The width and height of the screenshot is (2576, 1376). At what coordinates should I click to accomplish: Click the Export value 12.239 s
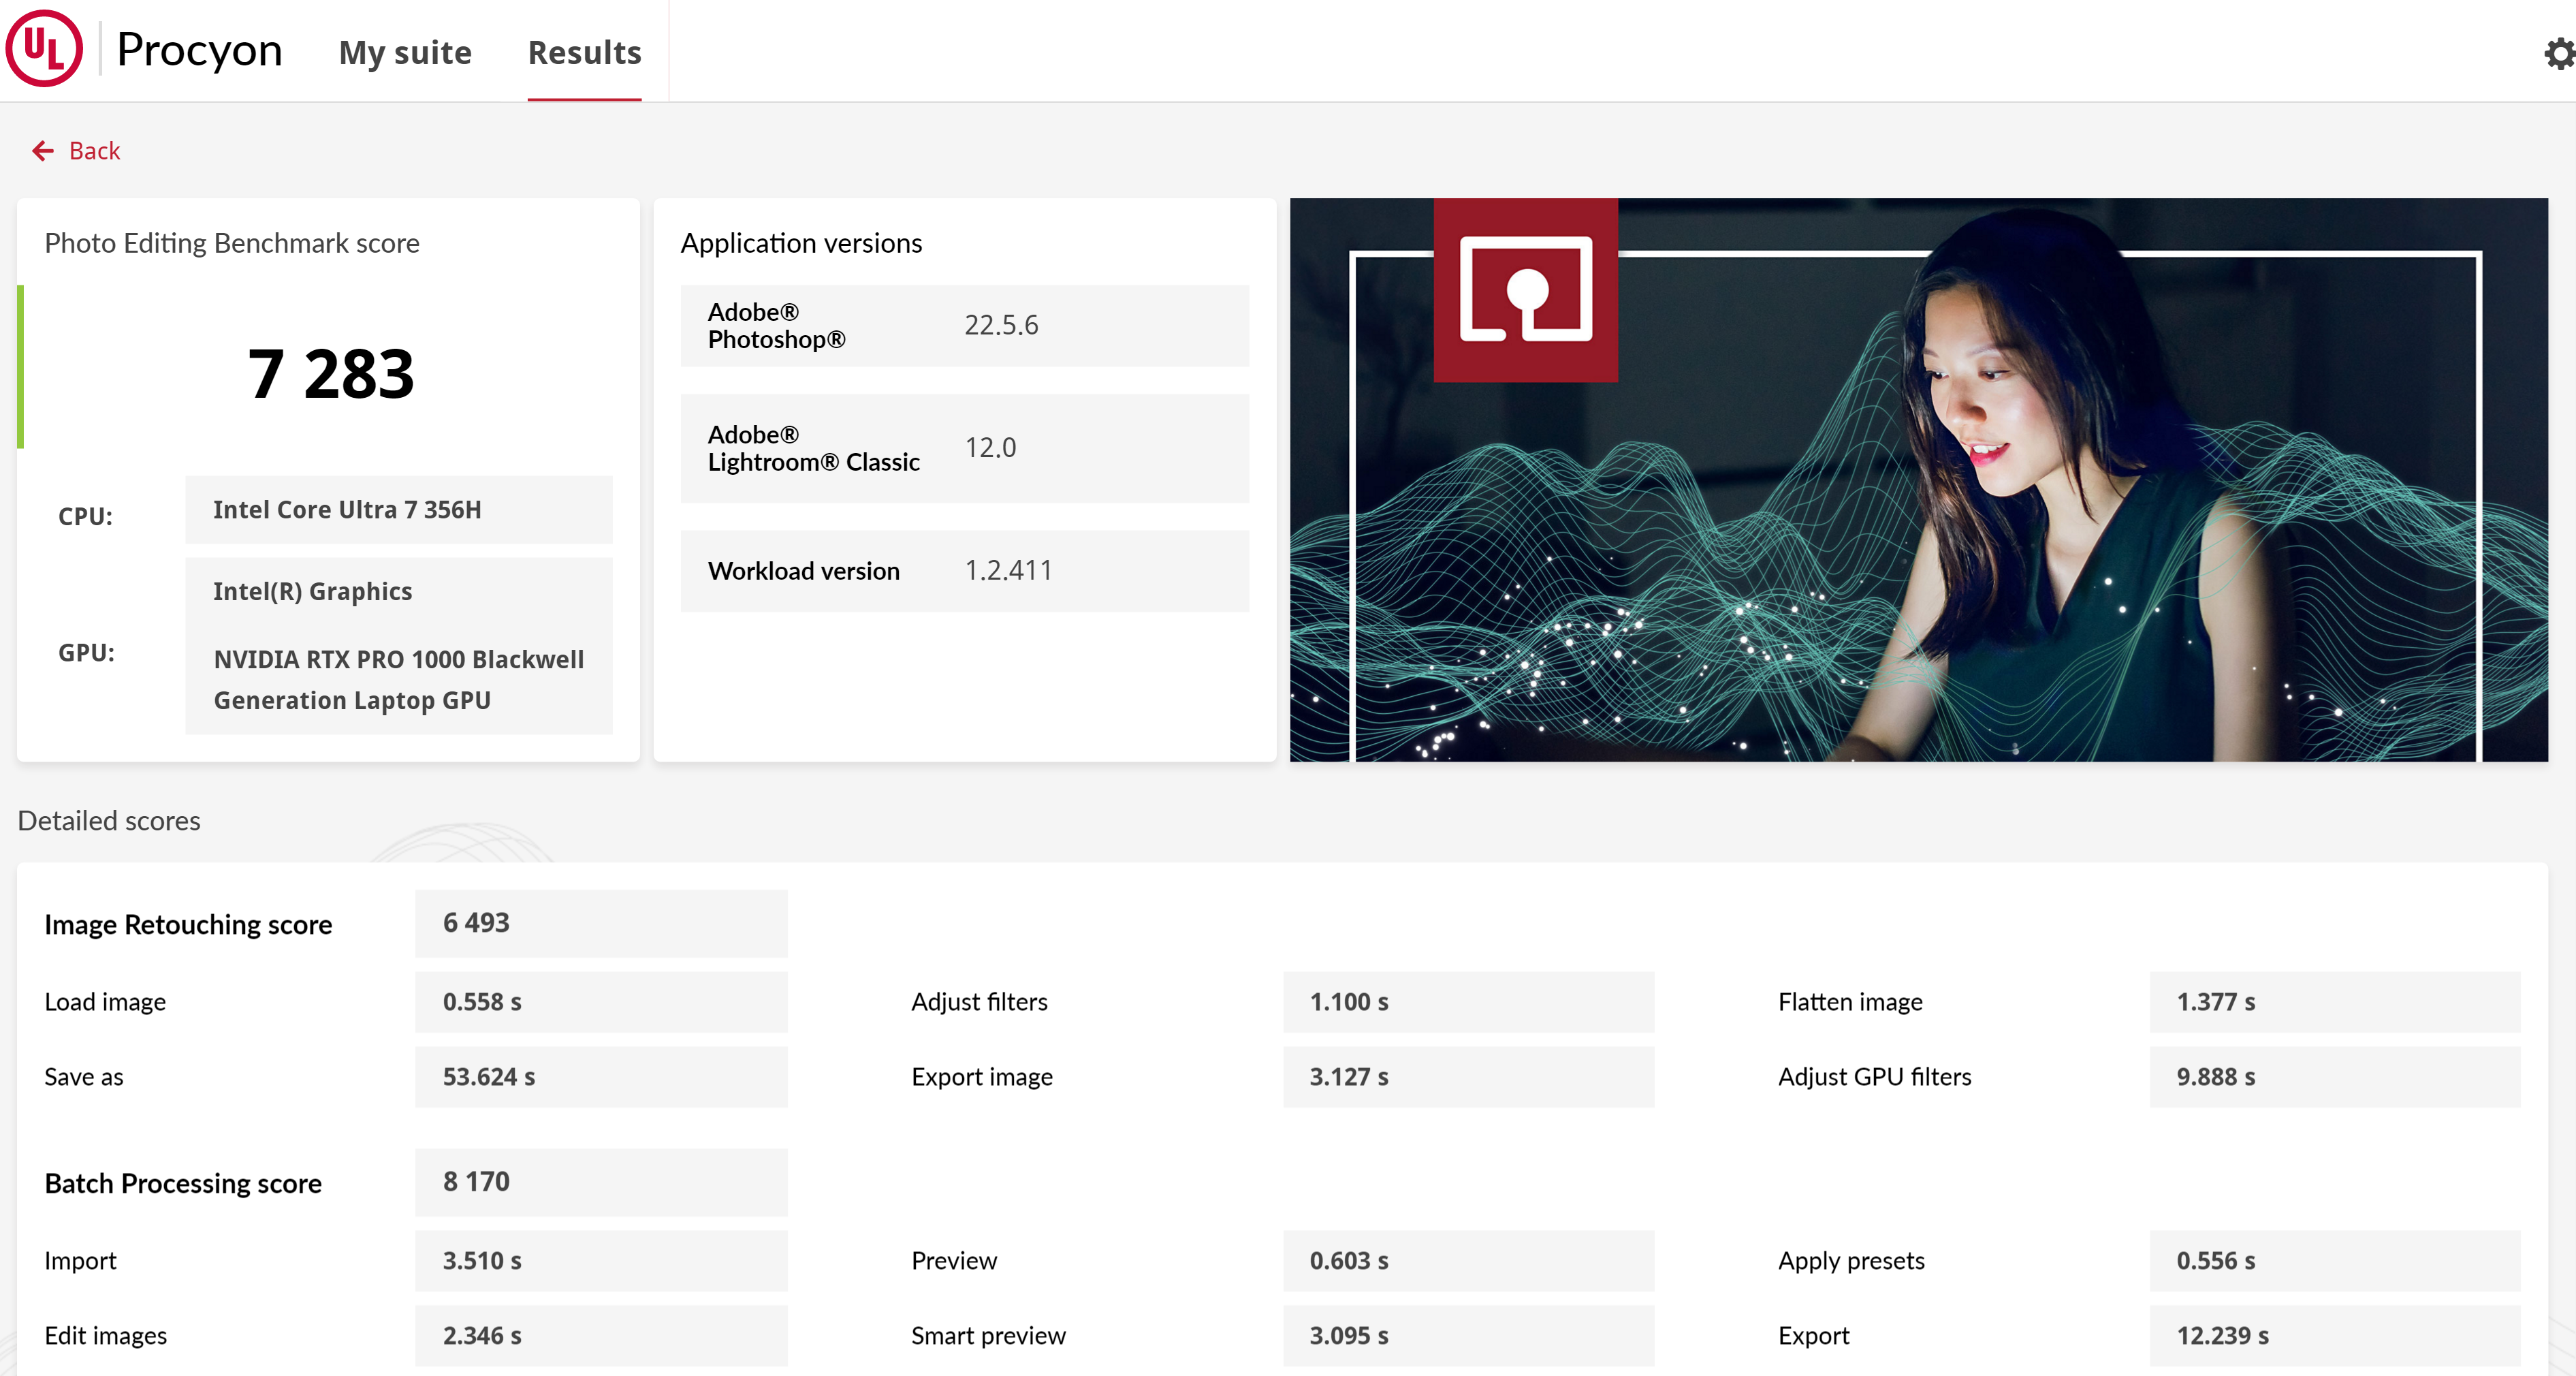[2335, 1336]
